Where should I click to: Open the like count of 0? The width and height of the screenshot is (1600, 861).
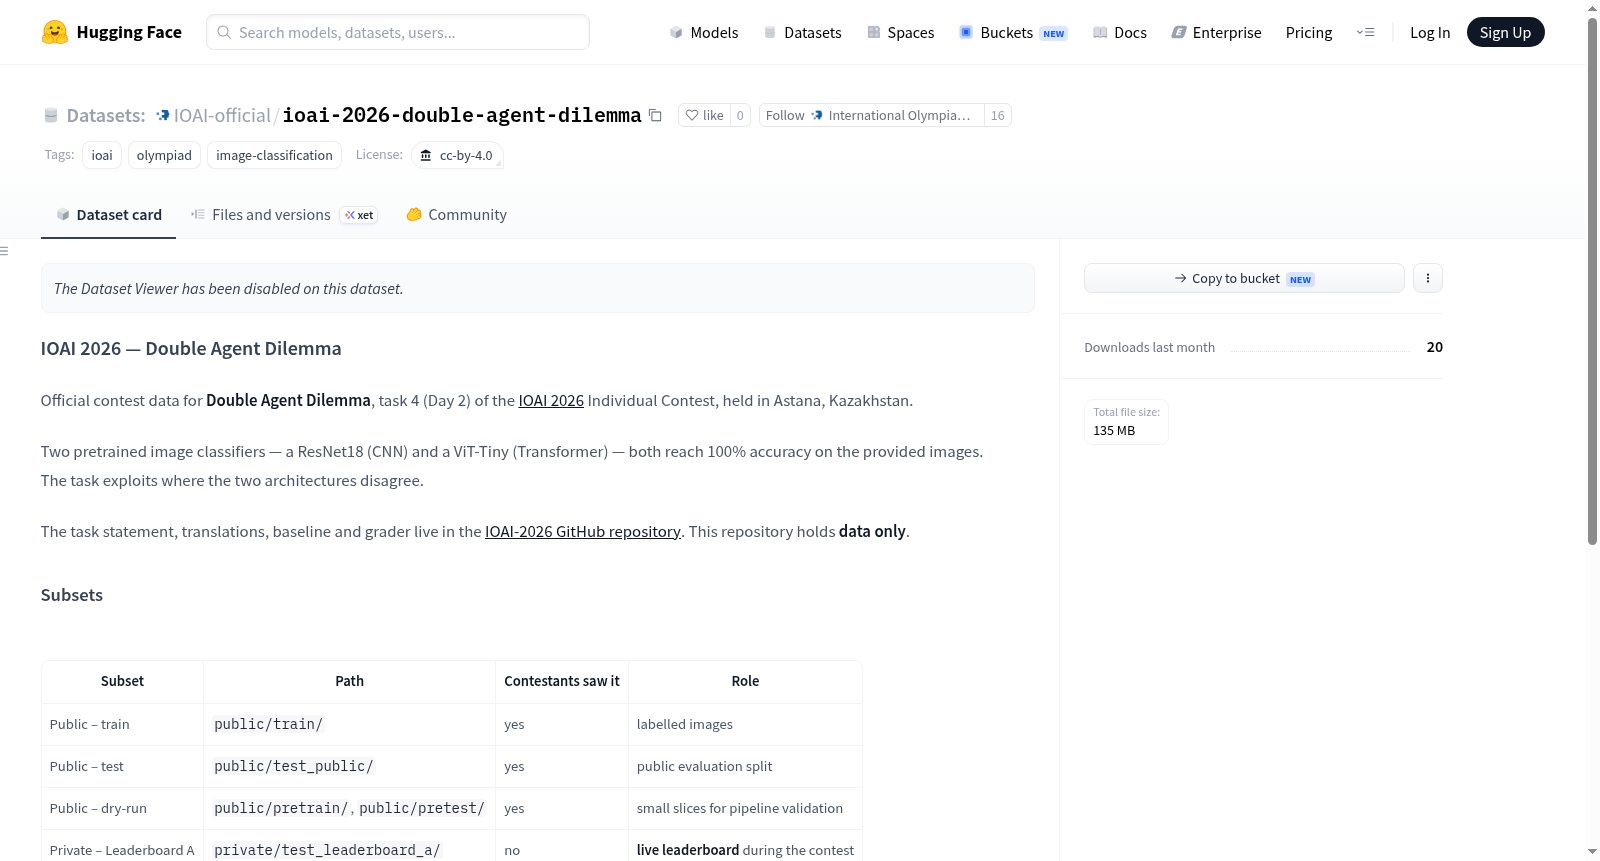pos(740,115)
